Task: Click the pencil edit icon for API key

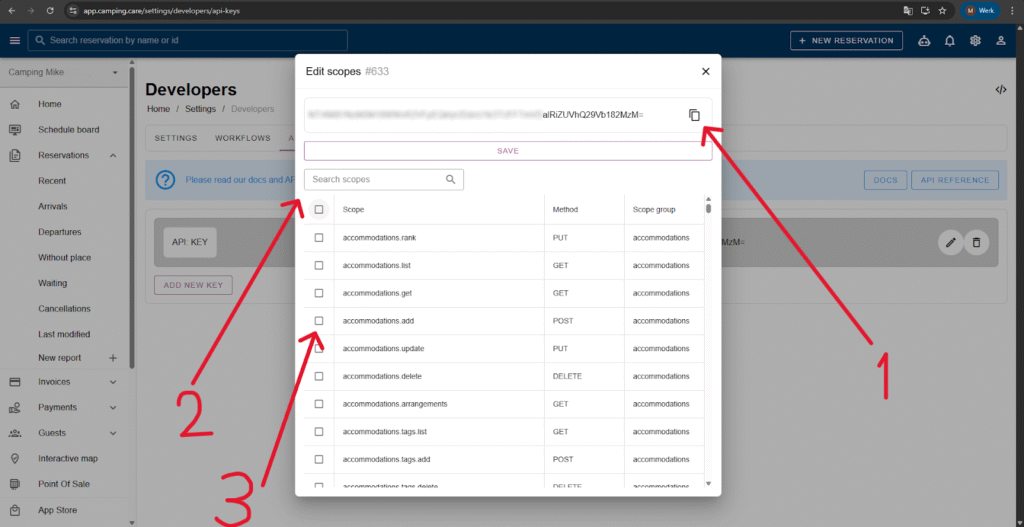Action: (x=950, y=242)
